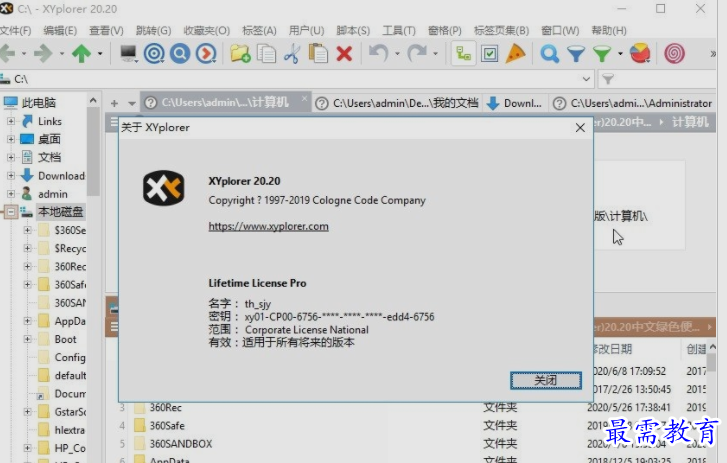Go up one folder with the green arrow
The width and height of the screenshot is (727, 463).
82,54
